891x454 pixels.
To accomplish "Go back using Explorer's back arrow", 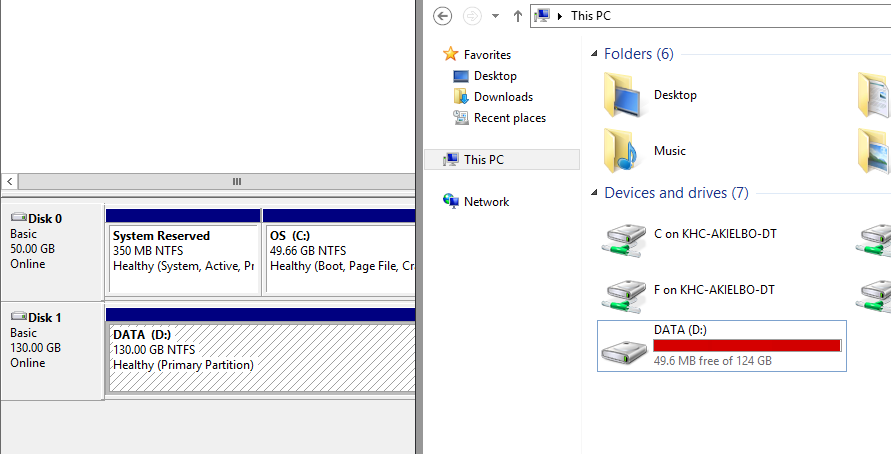I will pyautogui.click(x=443, y=16).
